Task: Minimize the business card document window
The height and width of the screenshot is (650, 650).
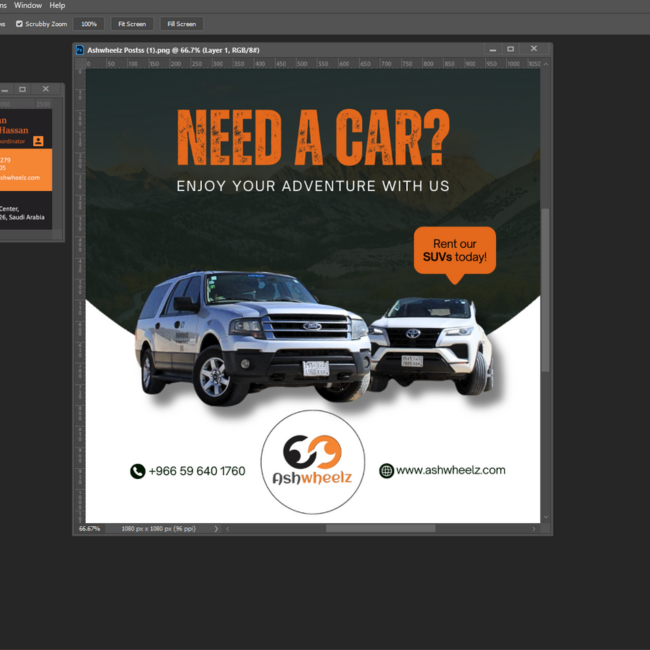Action: [5, 90]
